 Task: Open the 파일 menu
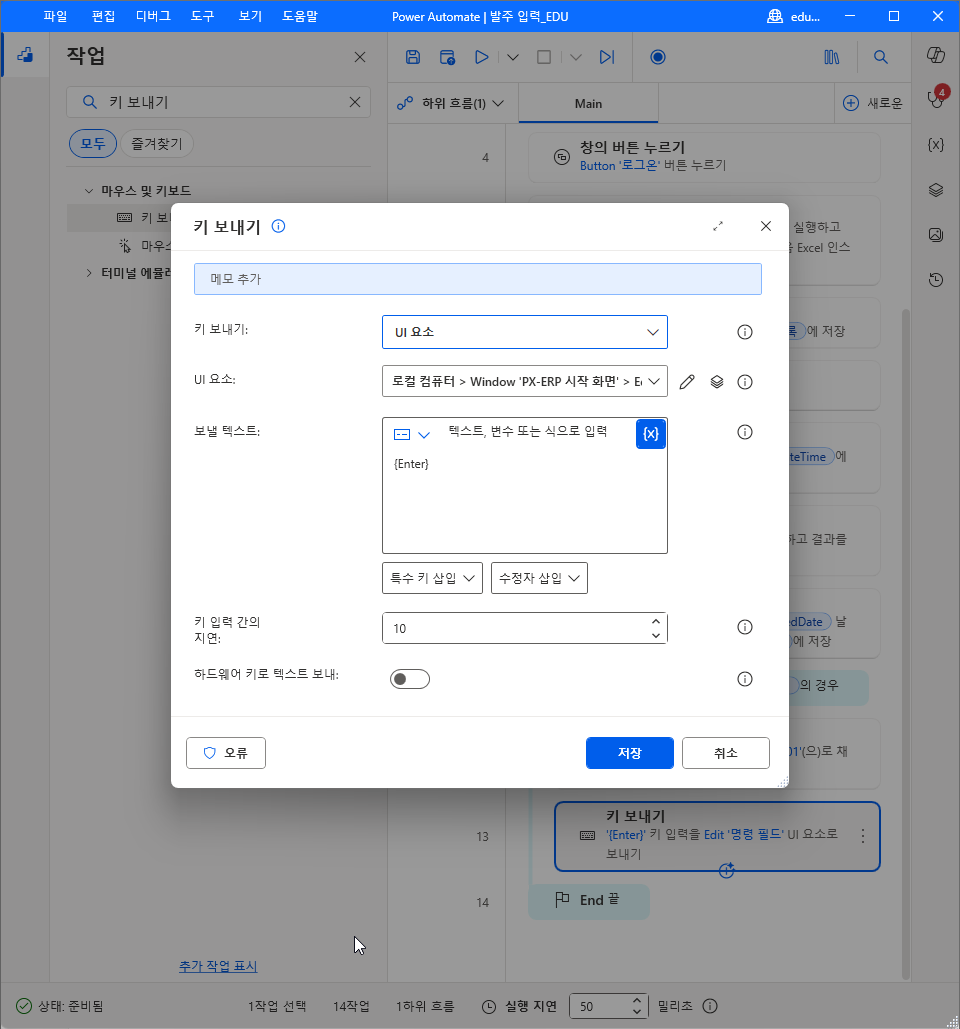(55, 16)
